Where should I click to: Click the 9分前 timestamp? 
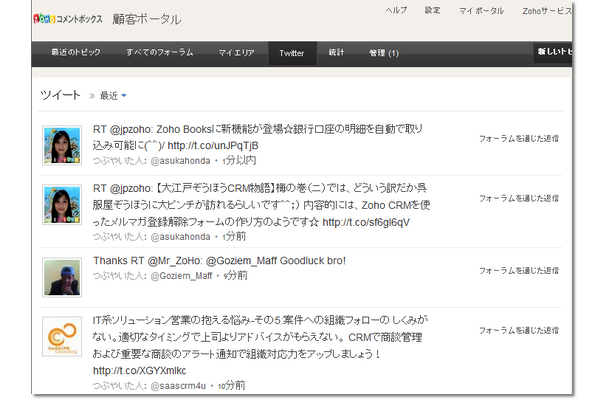235,276
